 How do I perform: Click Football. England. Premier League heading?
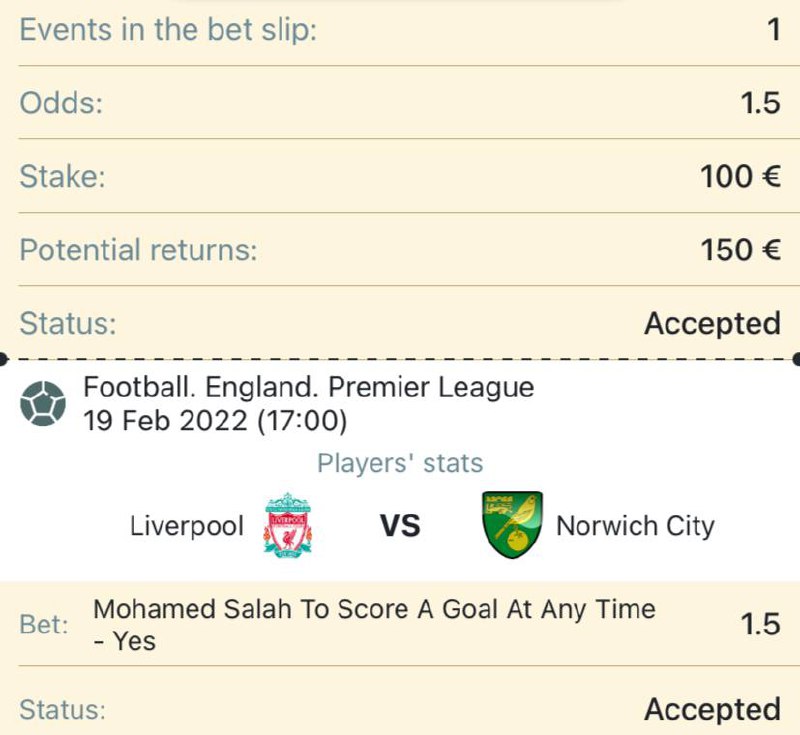point(309,387)
